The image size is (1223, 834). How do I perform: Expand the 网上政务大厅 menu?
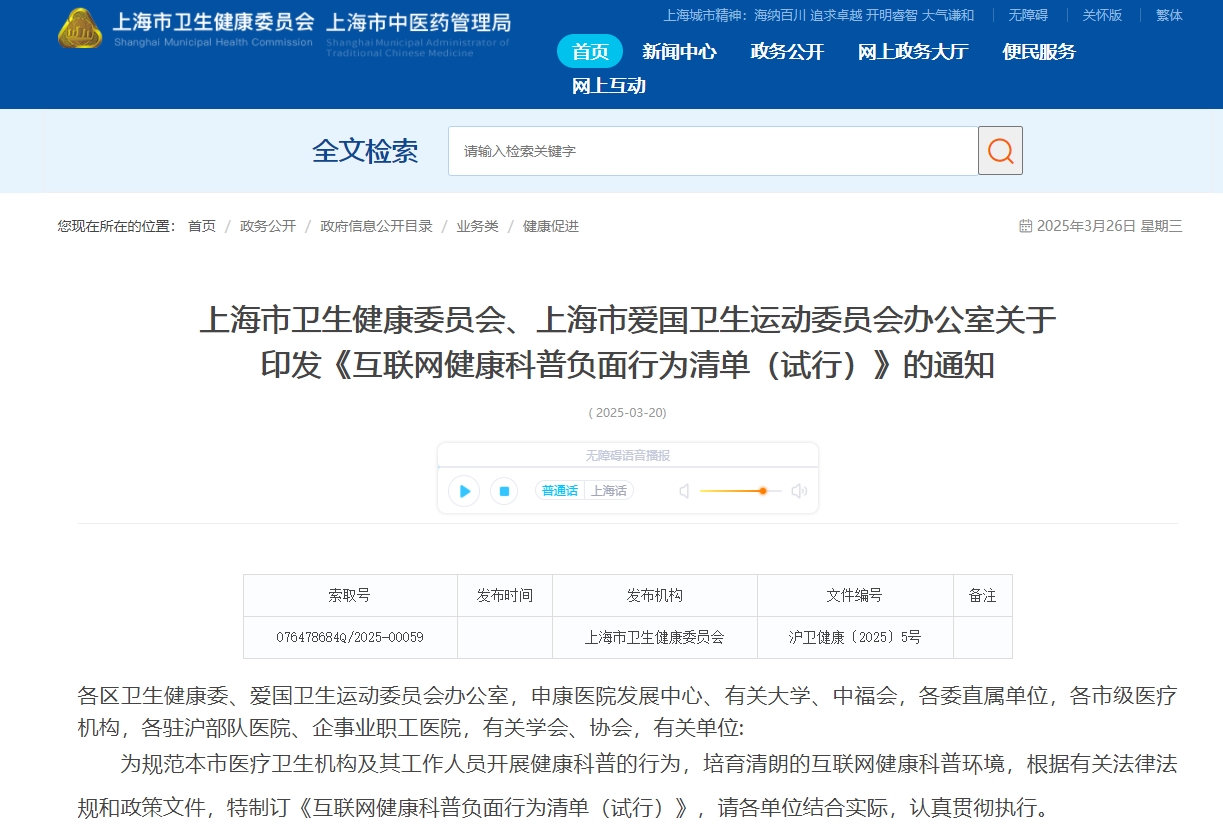point(913,52)
